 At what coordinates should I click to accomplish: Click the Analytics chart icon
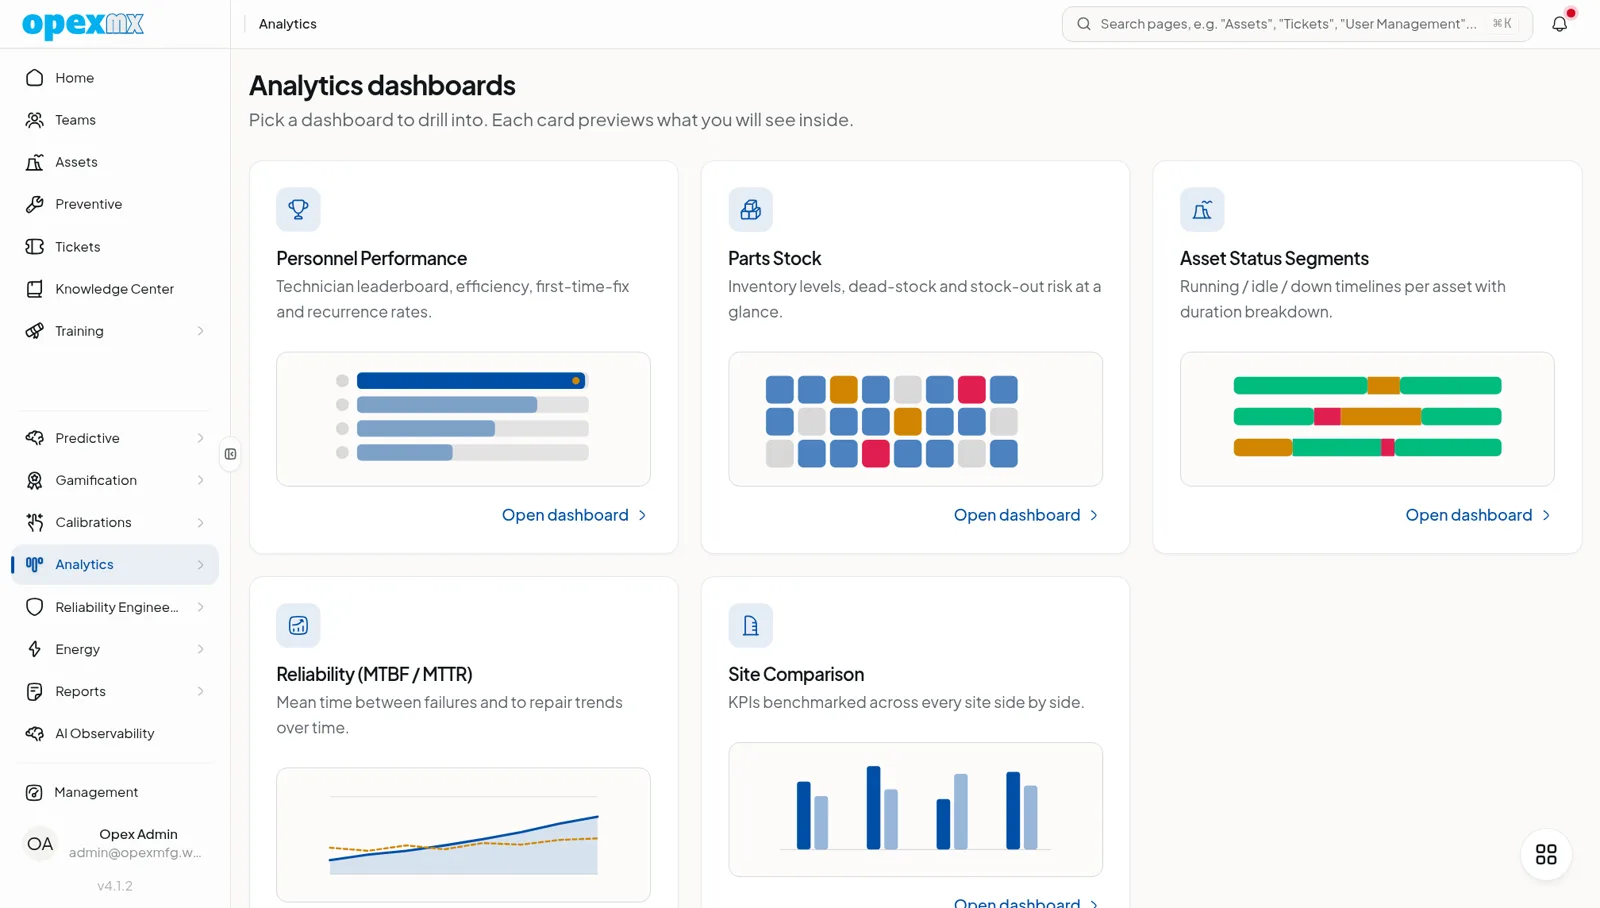tap(35, 564)
